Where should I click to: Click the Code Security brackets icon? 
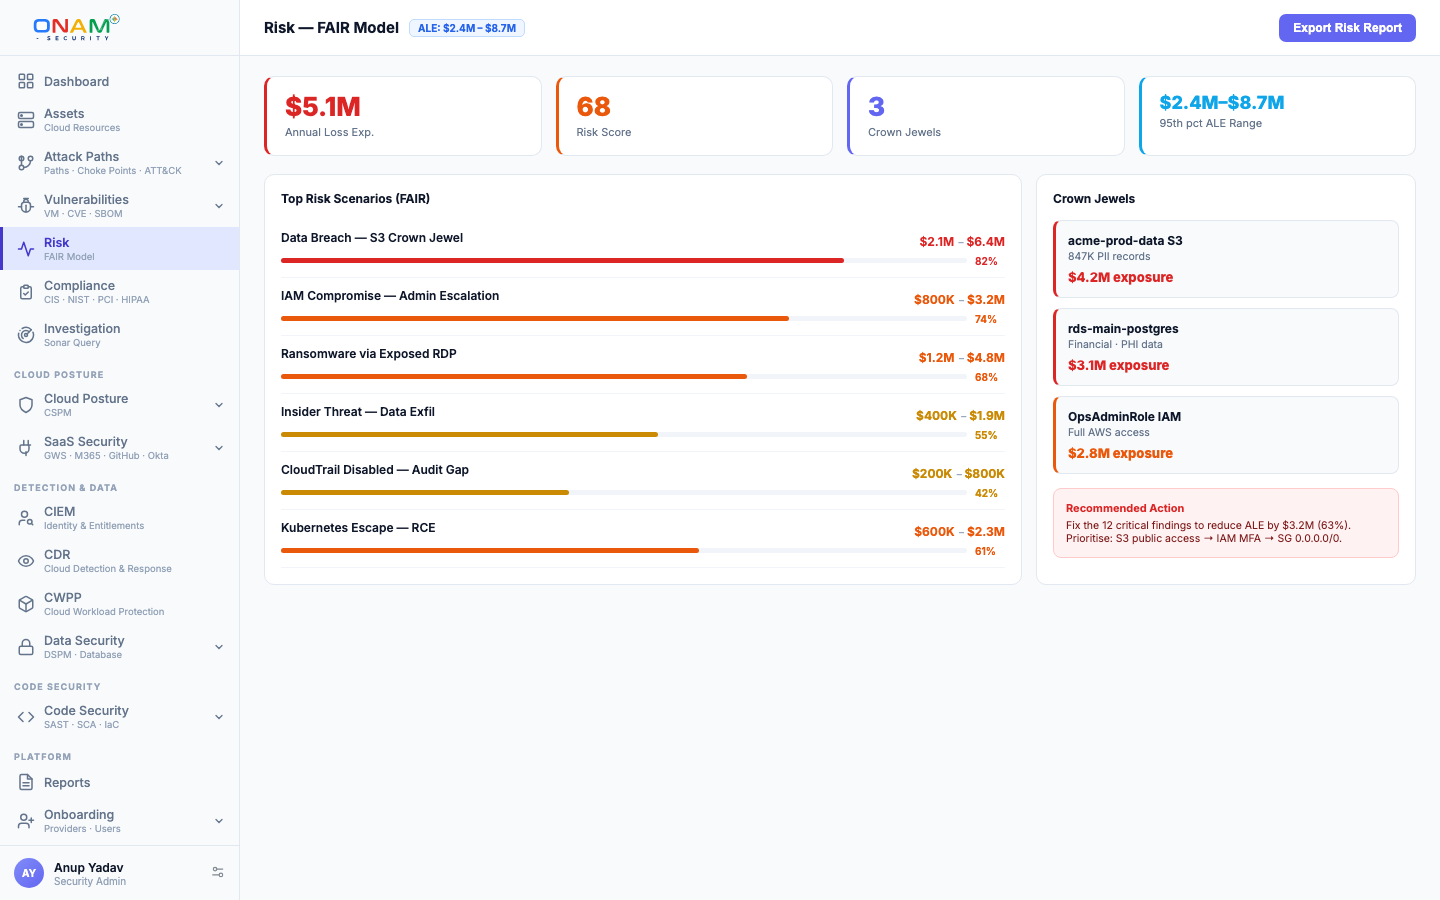tap(26, 717)
